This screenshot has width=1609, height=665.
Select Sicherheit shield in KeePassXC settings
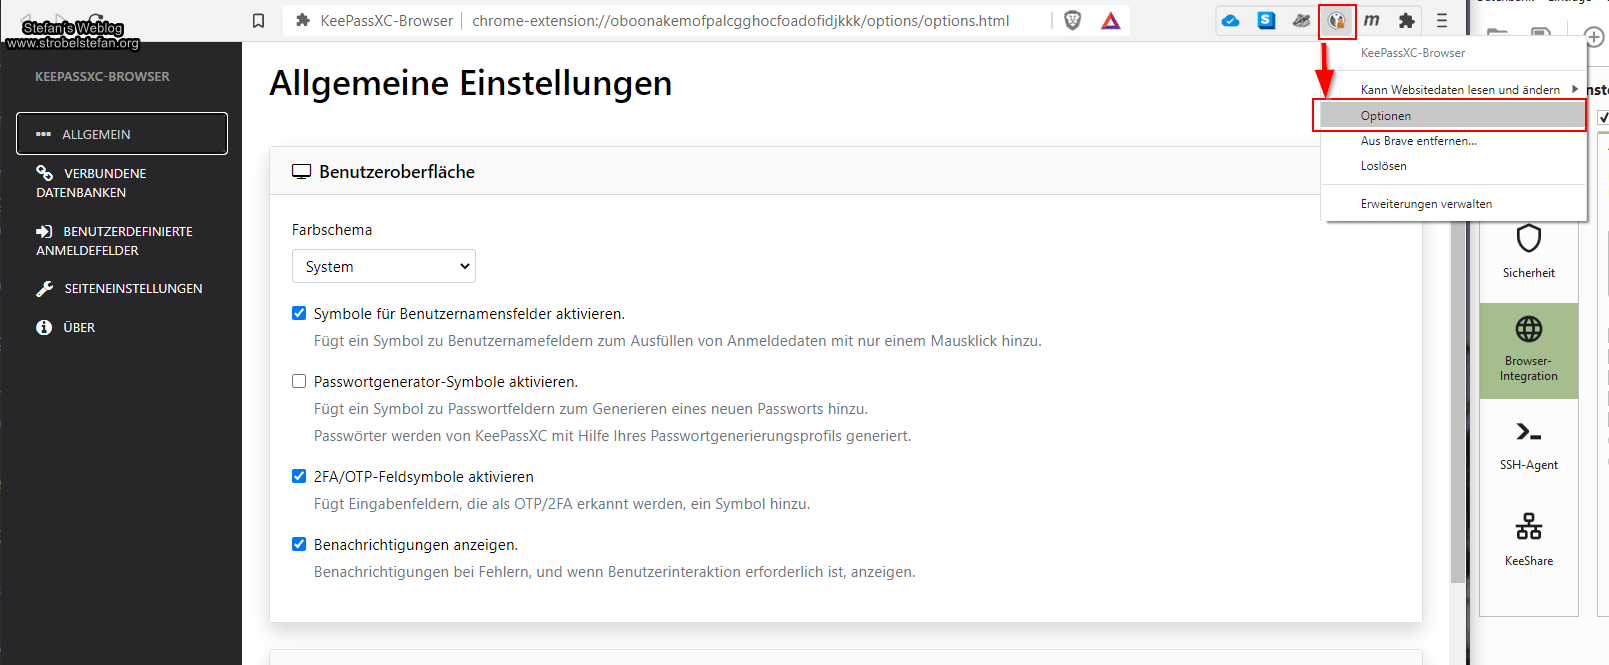[1528, 251]
